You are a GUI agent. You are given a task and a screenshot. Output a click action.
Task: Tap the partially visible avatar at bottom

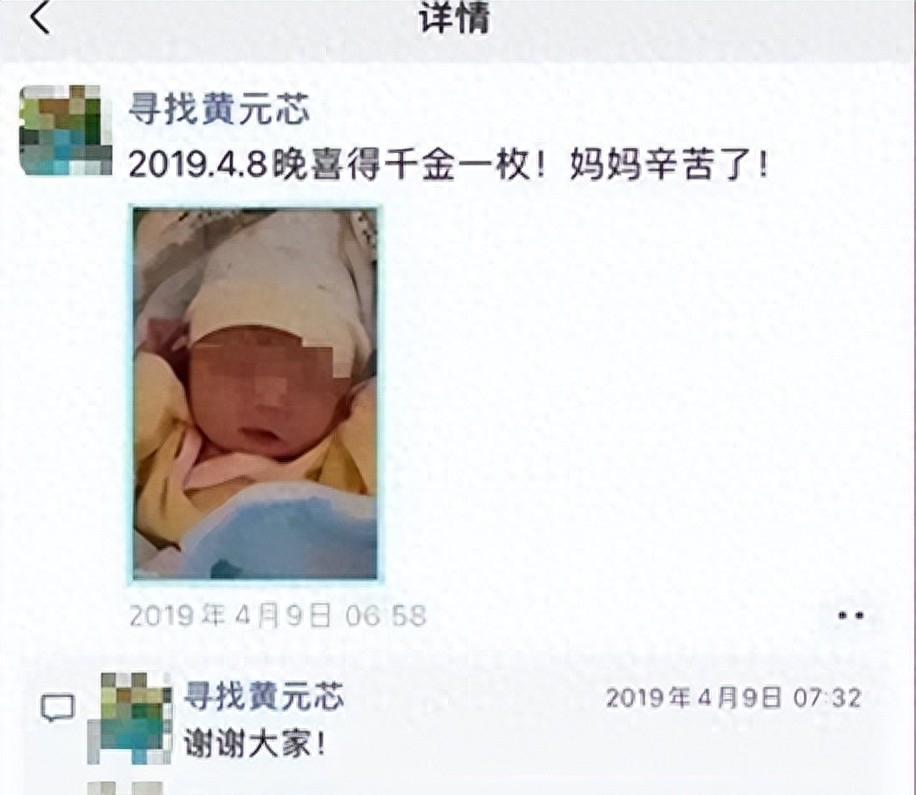tap(124, 788)
